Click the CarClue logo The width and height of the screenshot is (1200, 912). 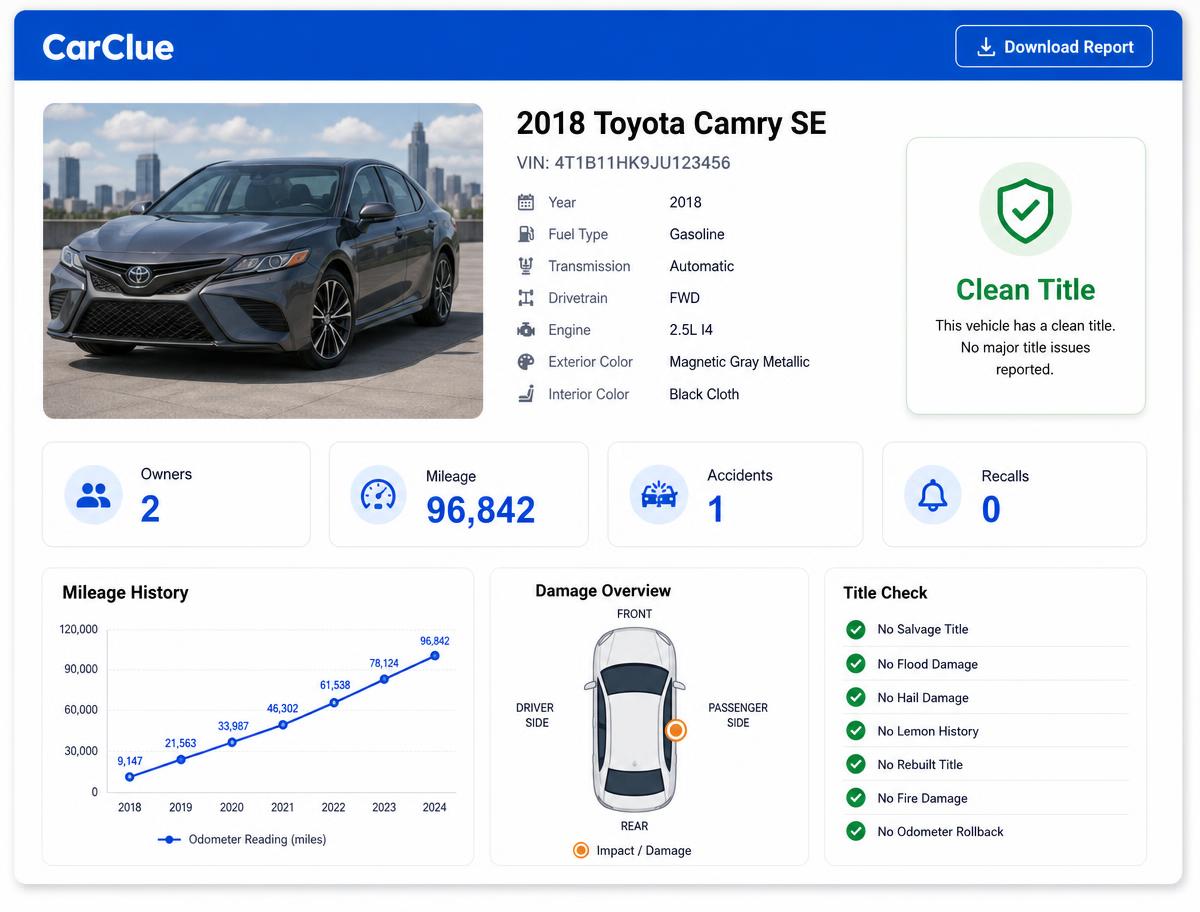108,47
